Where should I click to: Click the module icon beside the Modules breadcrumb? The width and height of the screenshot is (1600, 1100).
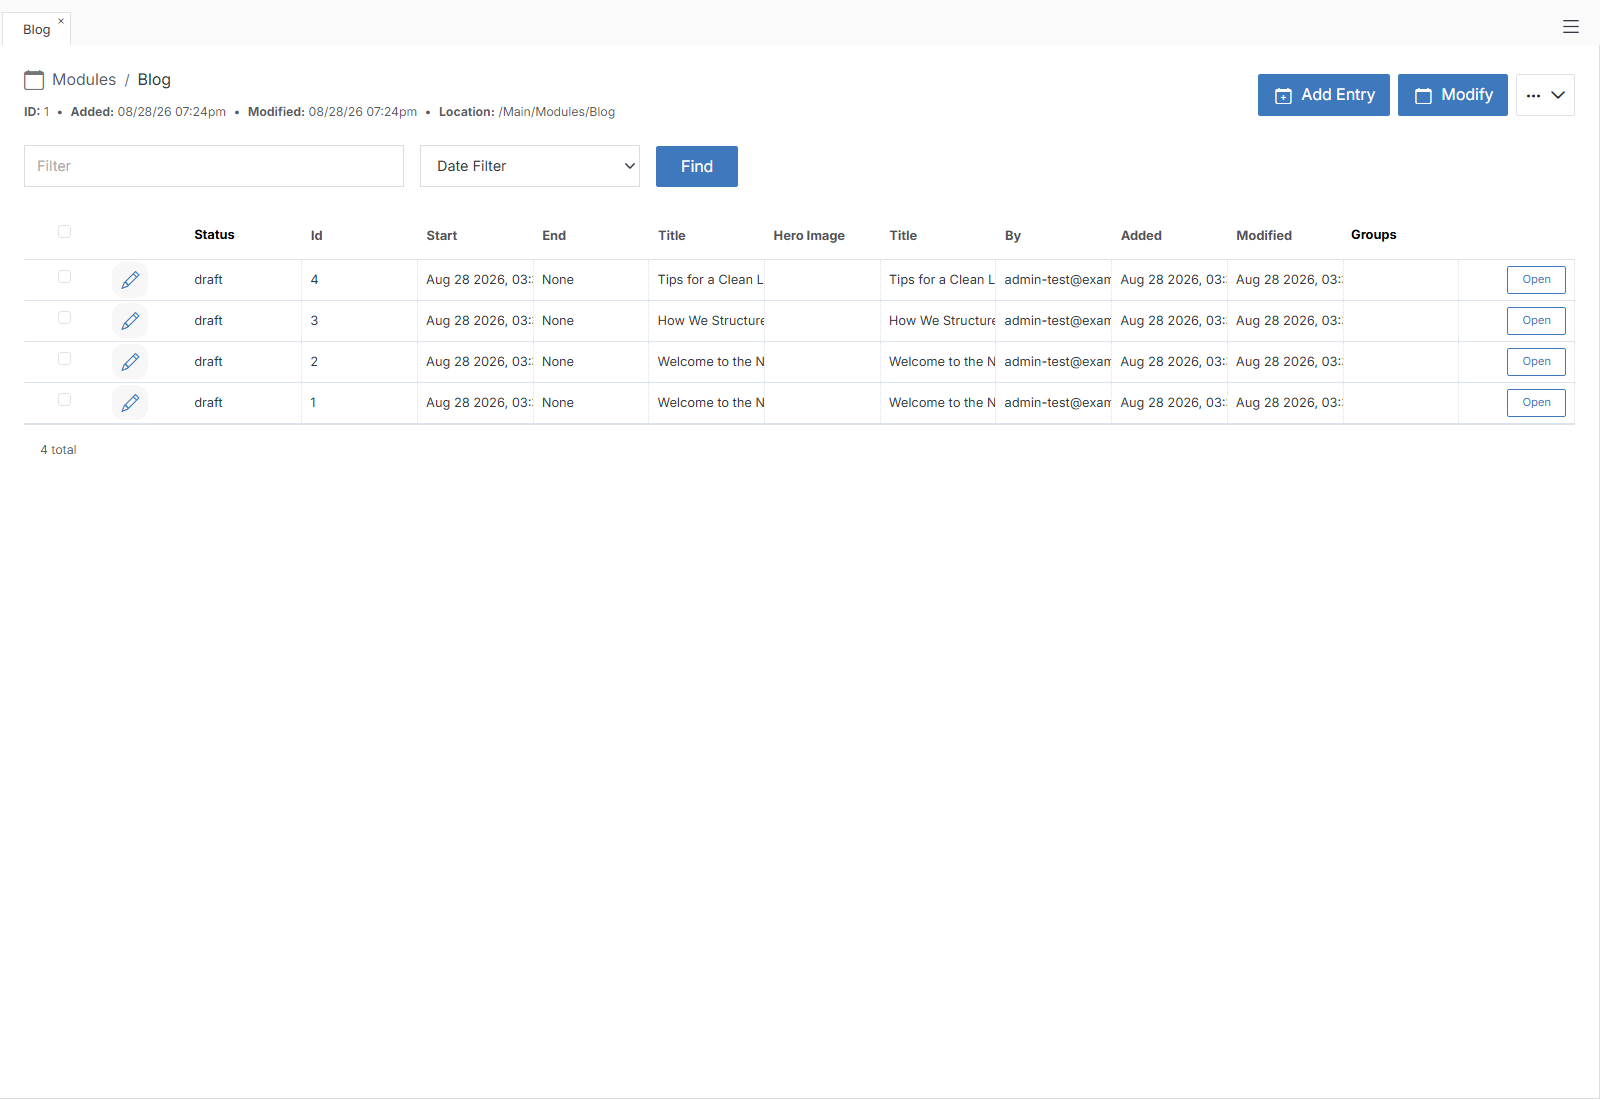[x=34, y=80]
